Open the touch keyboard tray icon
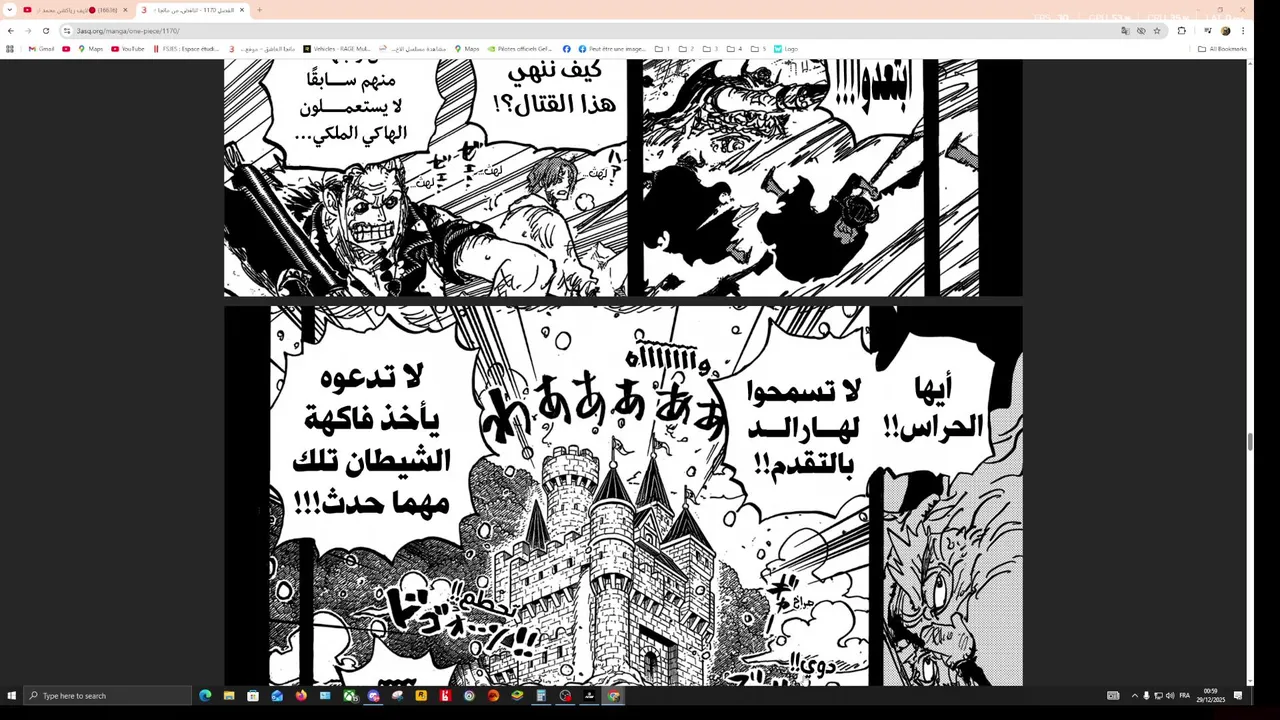 (x=1113, y=696)
